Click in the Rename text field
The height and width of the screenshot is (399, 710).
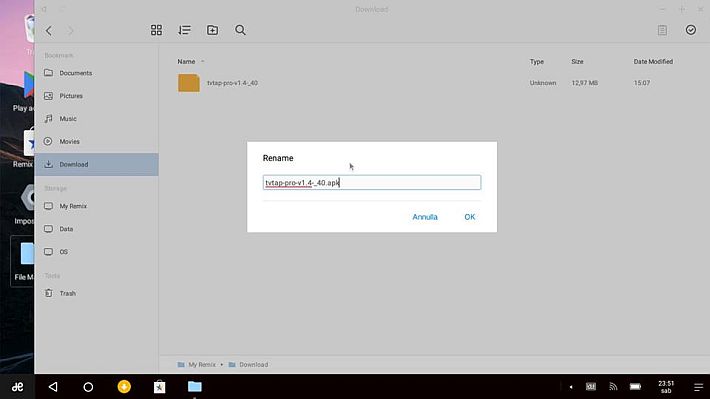coord(372,183)
